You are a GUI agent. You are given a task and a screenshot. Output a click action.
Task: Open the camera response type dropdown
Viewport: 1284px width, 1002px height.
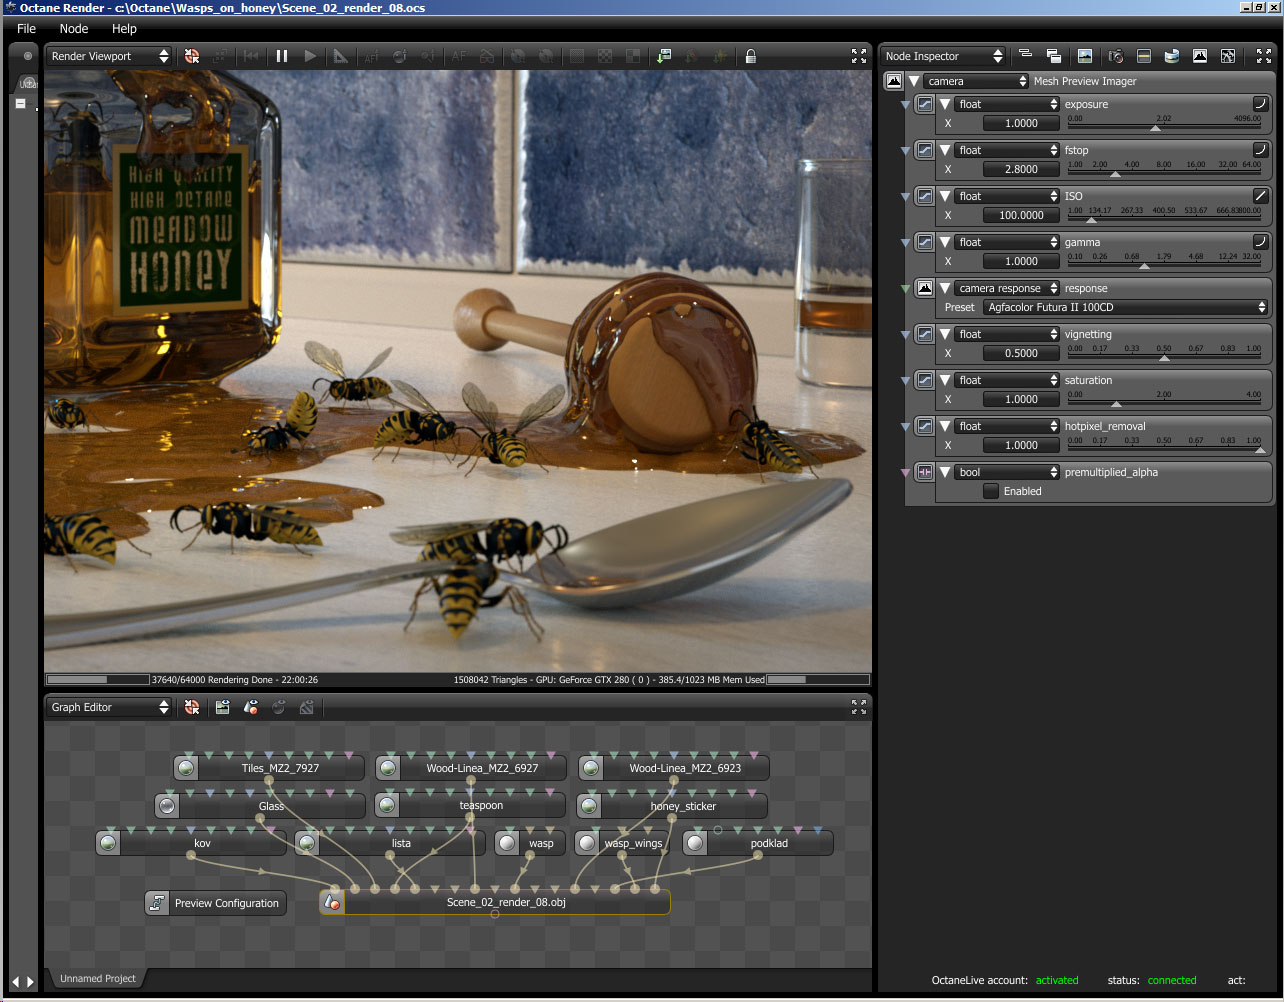(1006, 288)
